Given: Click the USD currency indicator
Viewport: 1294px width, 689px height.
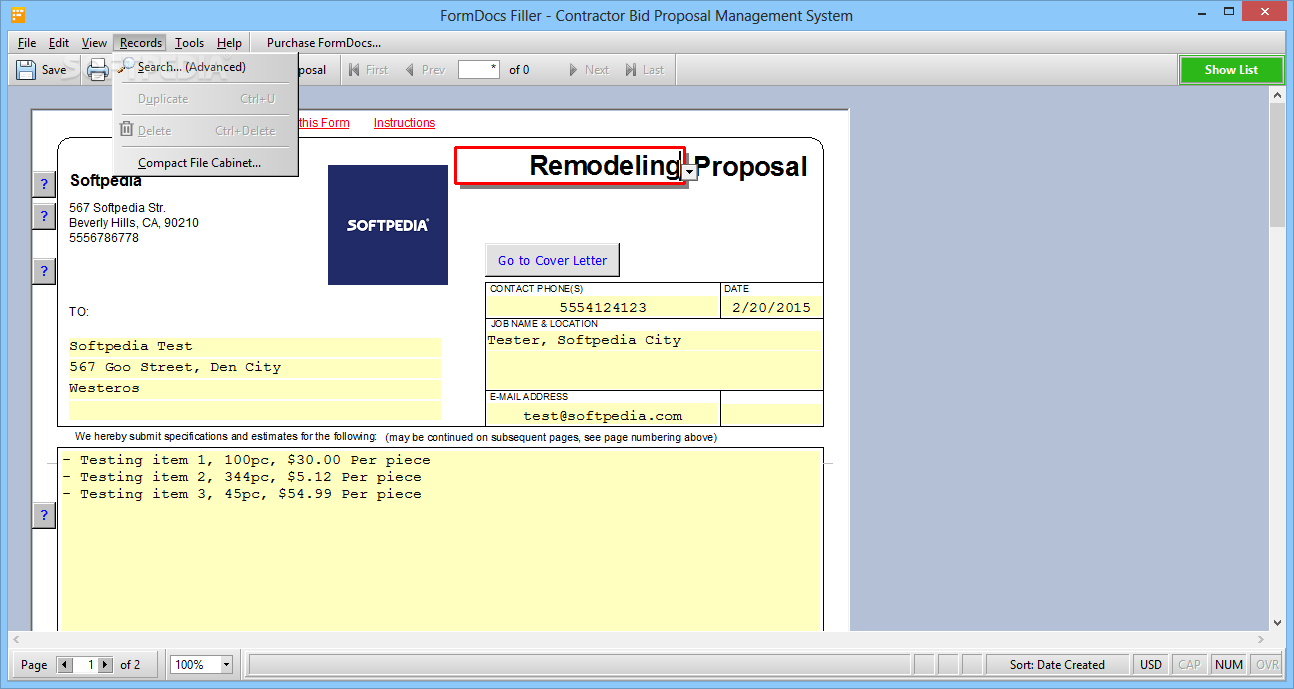Looking at the screenshot, I should 1151,665.
